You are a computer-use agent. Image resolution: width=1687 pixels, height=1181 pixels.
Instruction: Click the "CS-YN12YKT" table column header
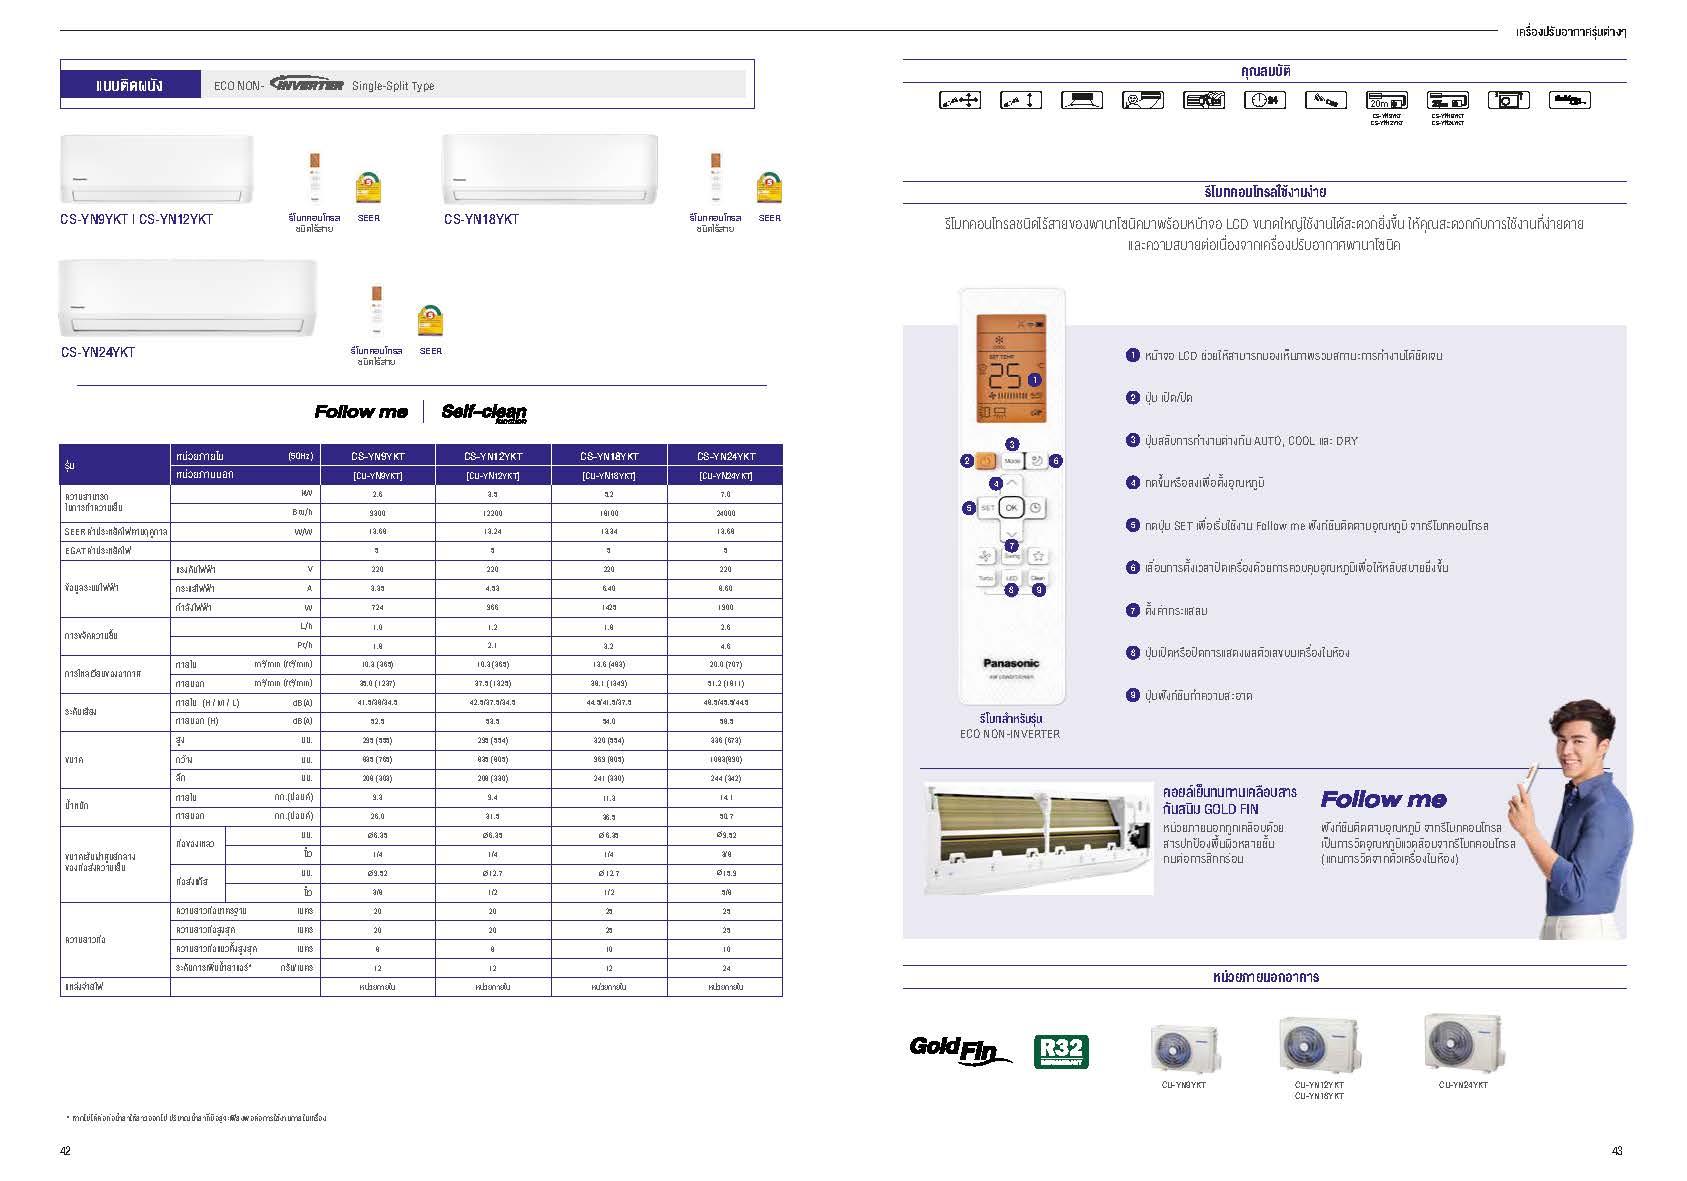coord(493,456)
